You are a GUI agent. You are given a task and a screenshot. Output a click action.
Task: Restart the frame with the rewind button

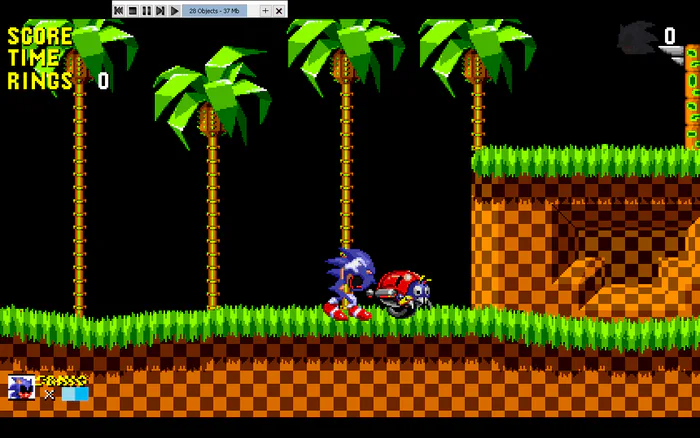119,11
